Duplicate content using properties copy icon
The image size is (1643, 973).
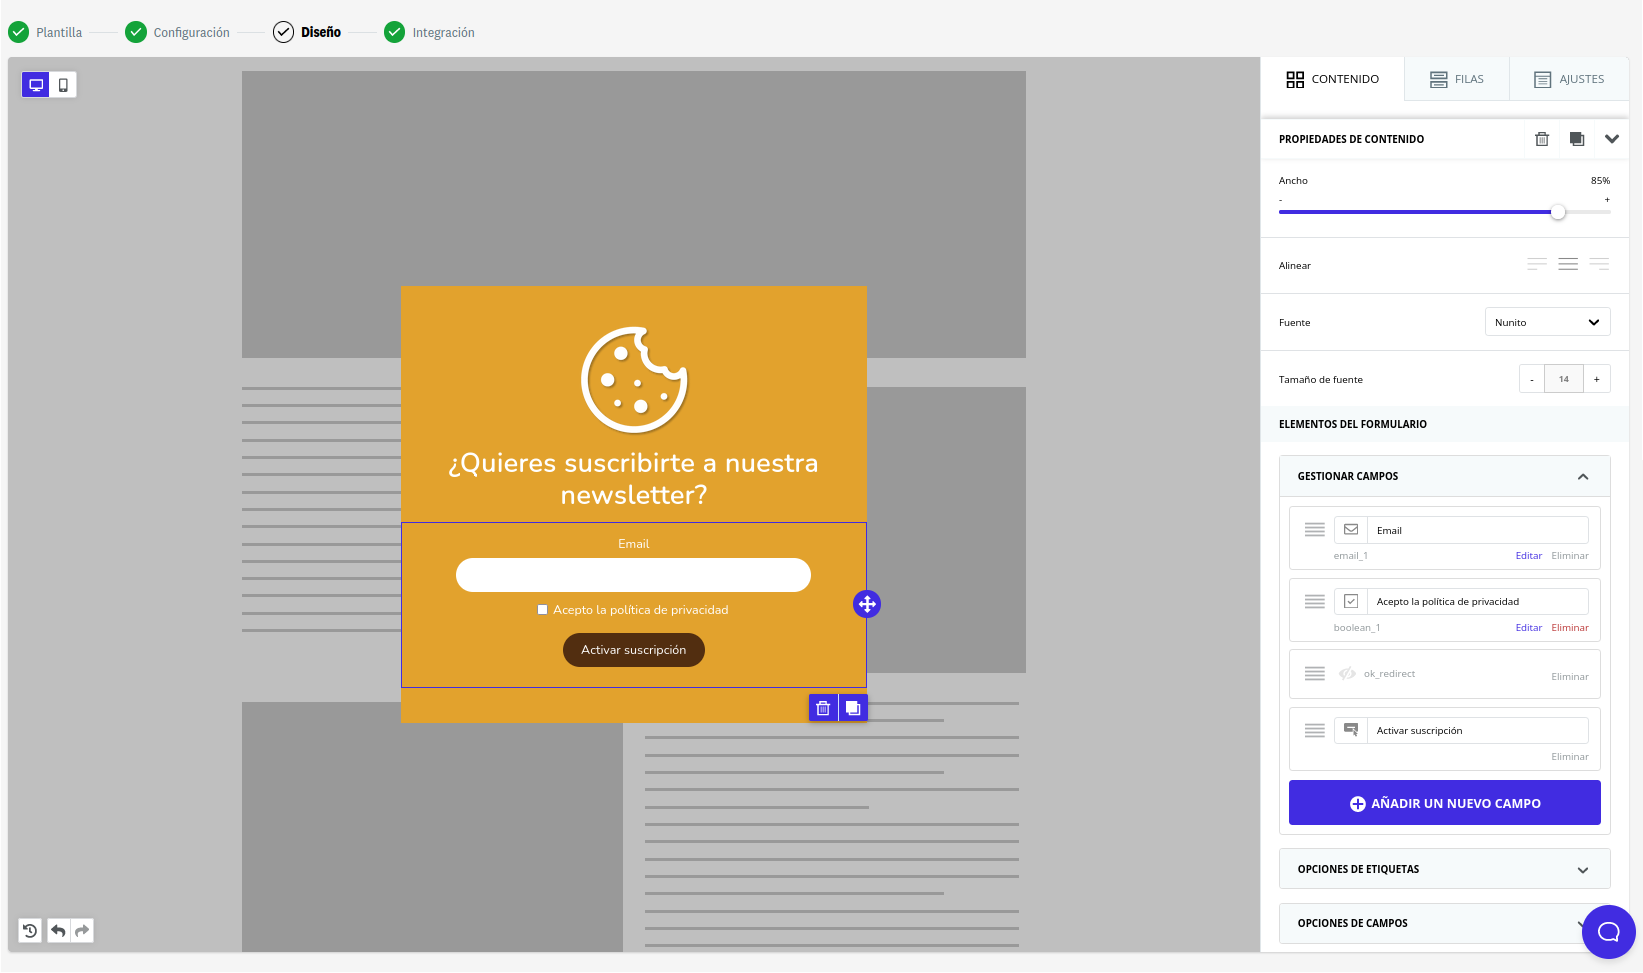pos(1577,139)
